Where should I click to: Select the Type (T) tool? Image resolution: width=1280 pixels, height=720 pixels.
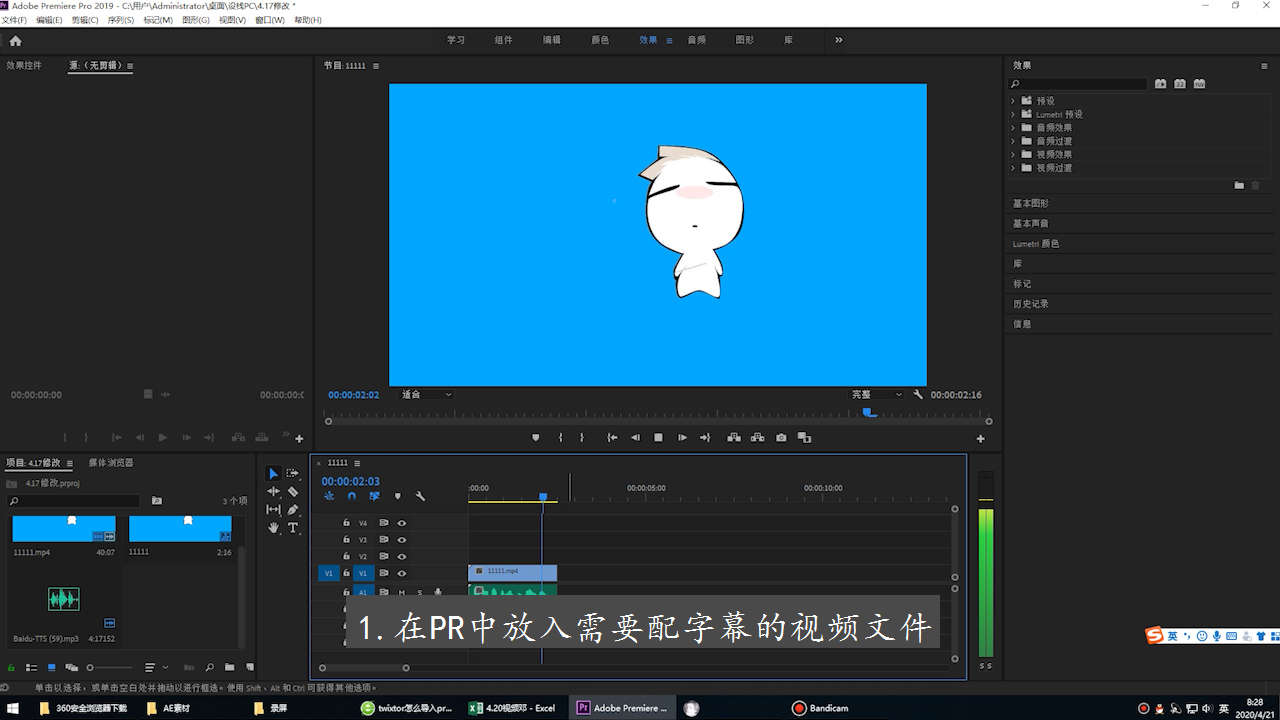293,527
